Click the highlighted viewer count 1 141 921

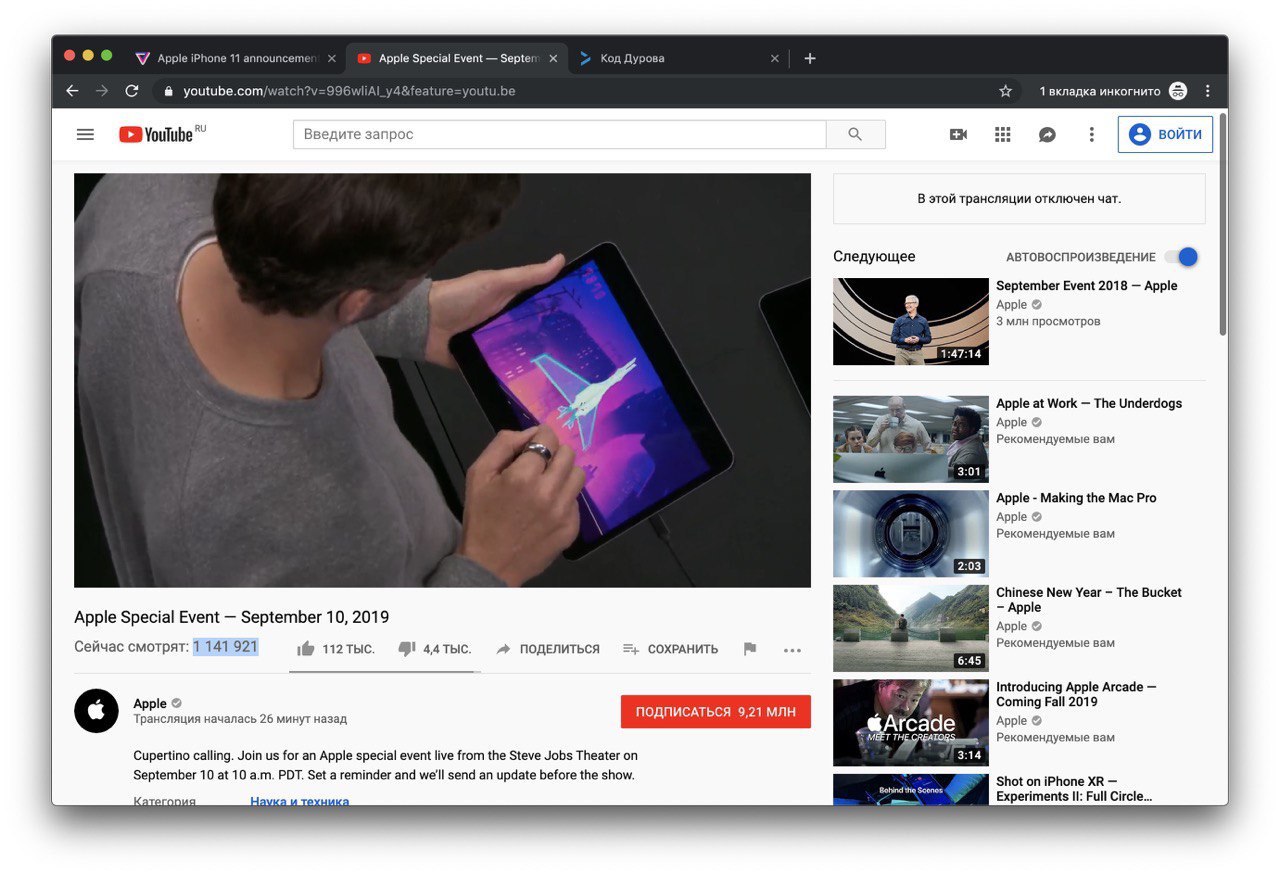tap(226, 647)
